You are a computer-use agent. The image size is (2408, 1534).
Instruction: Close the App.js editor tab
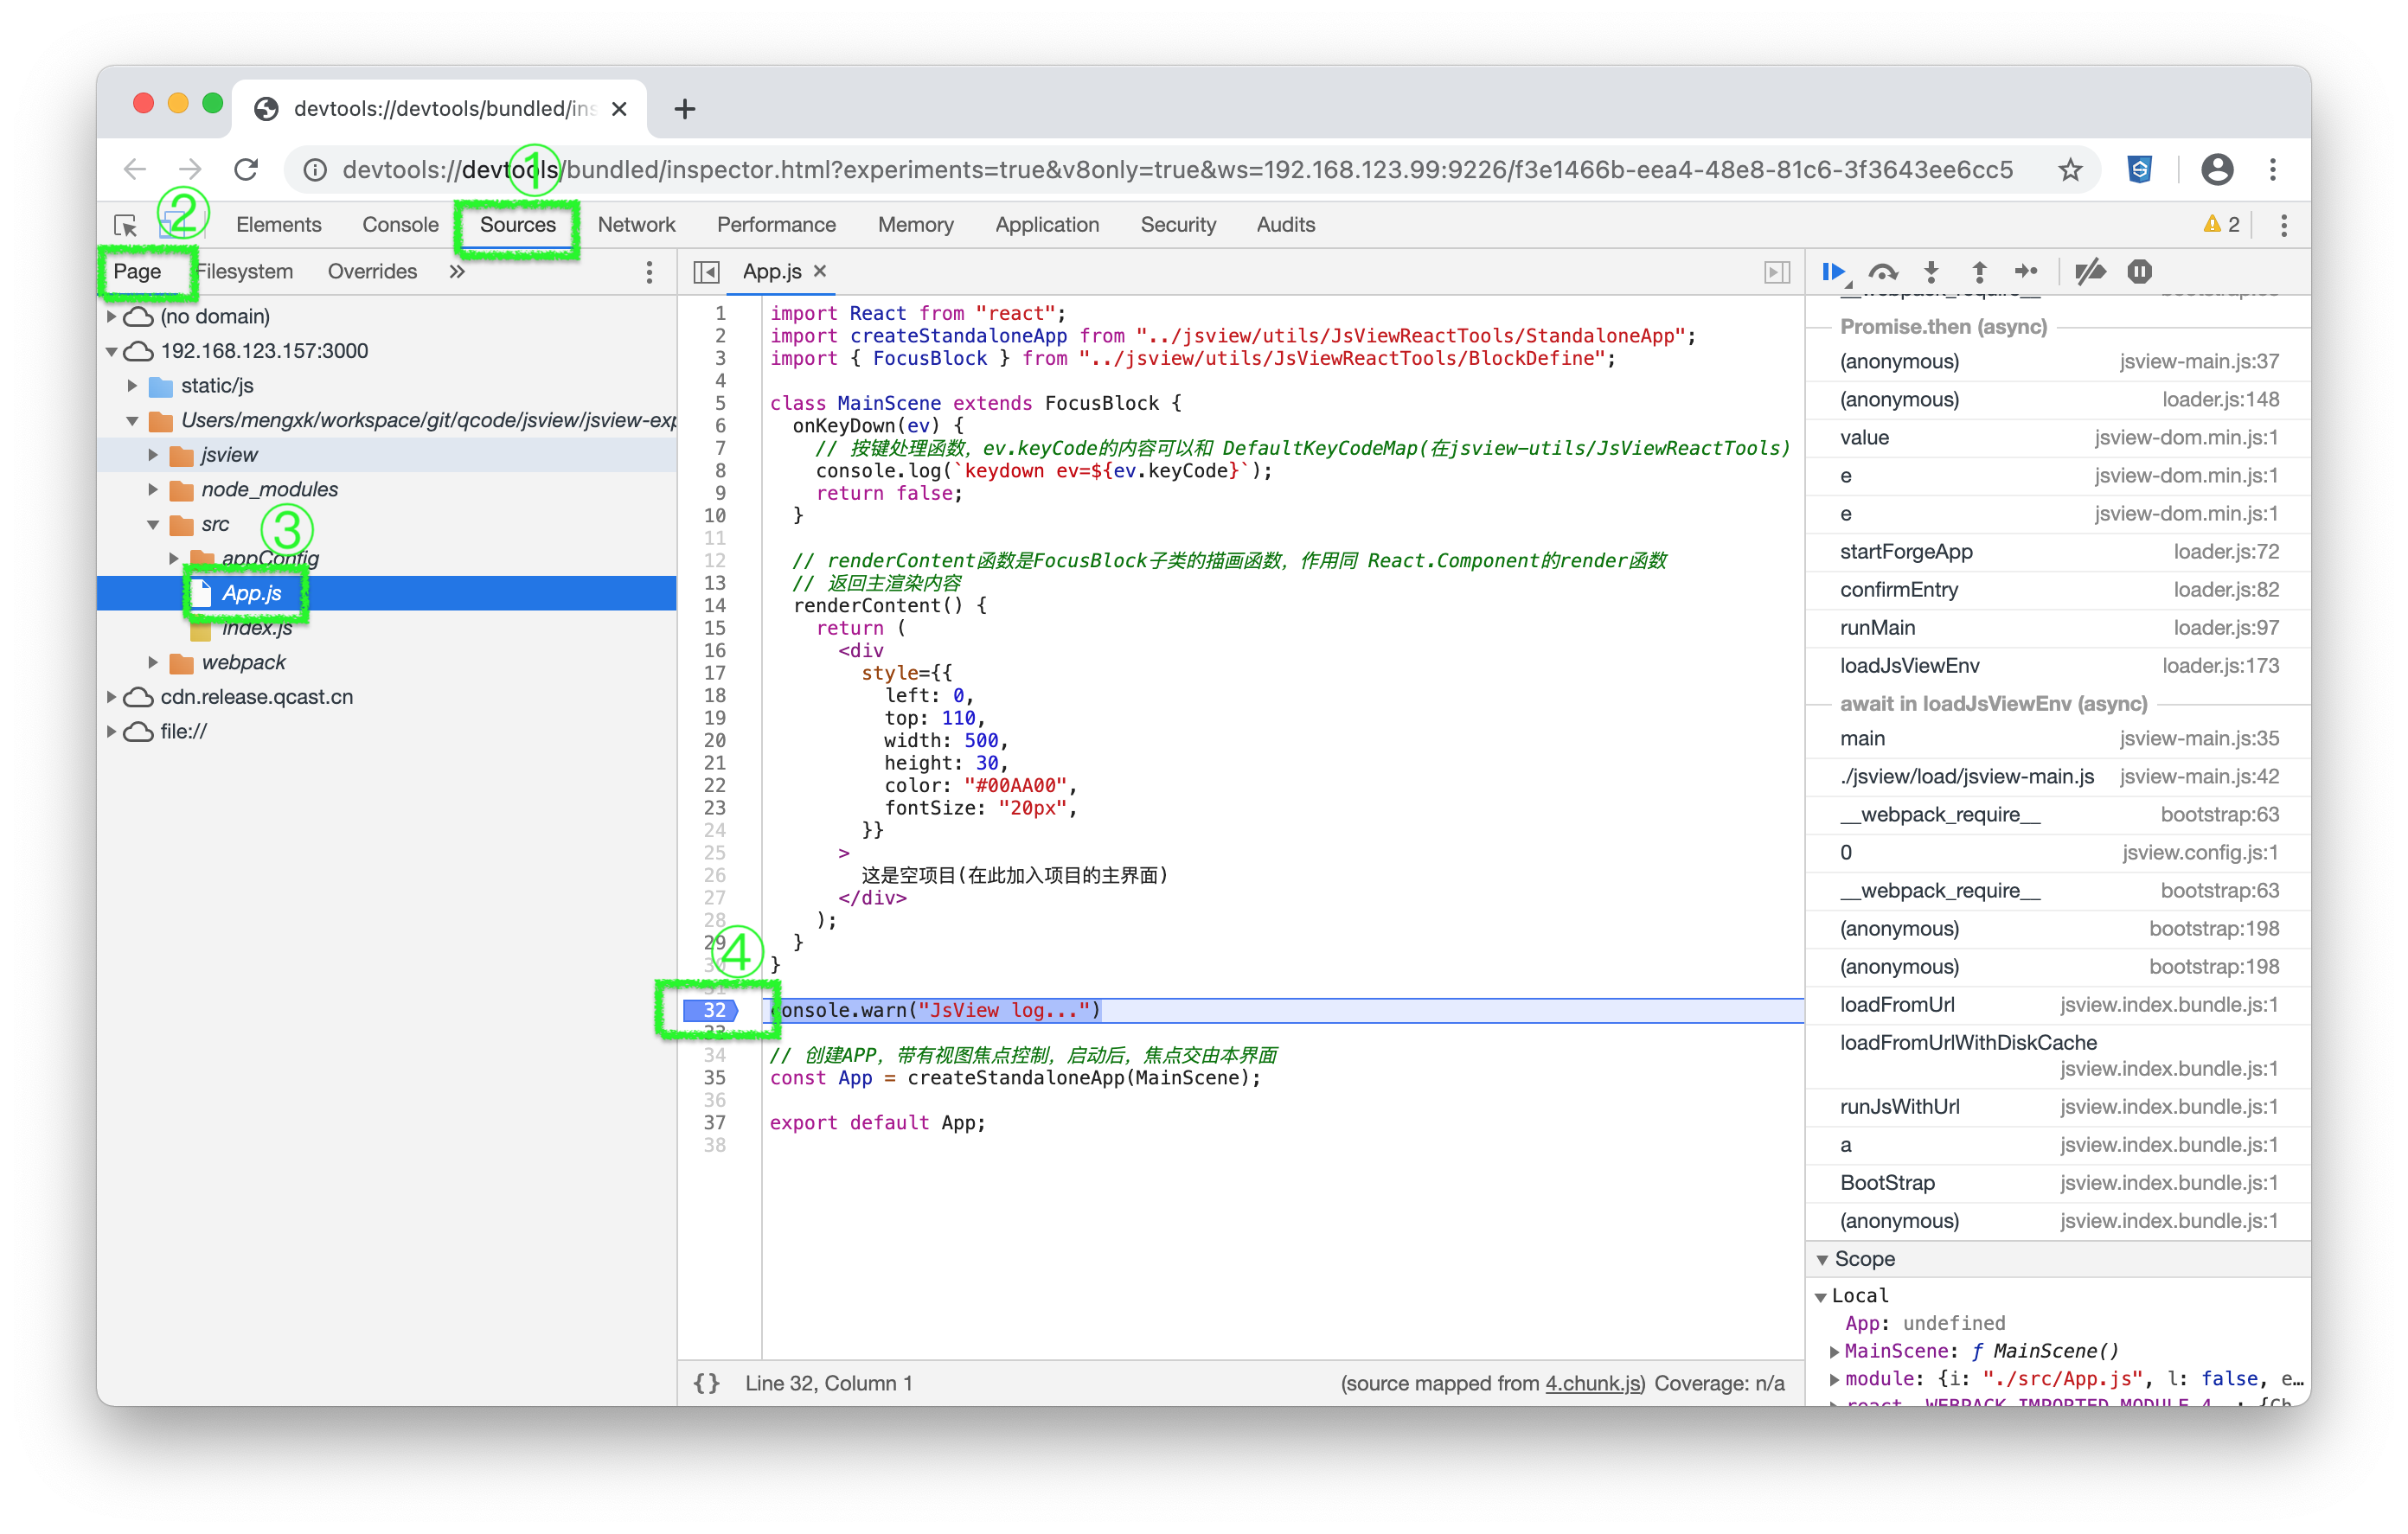tap(820, 271)
